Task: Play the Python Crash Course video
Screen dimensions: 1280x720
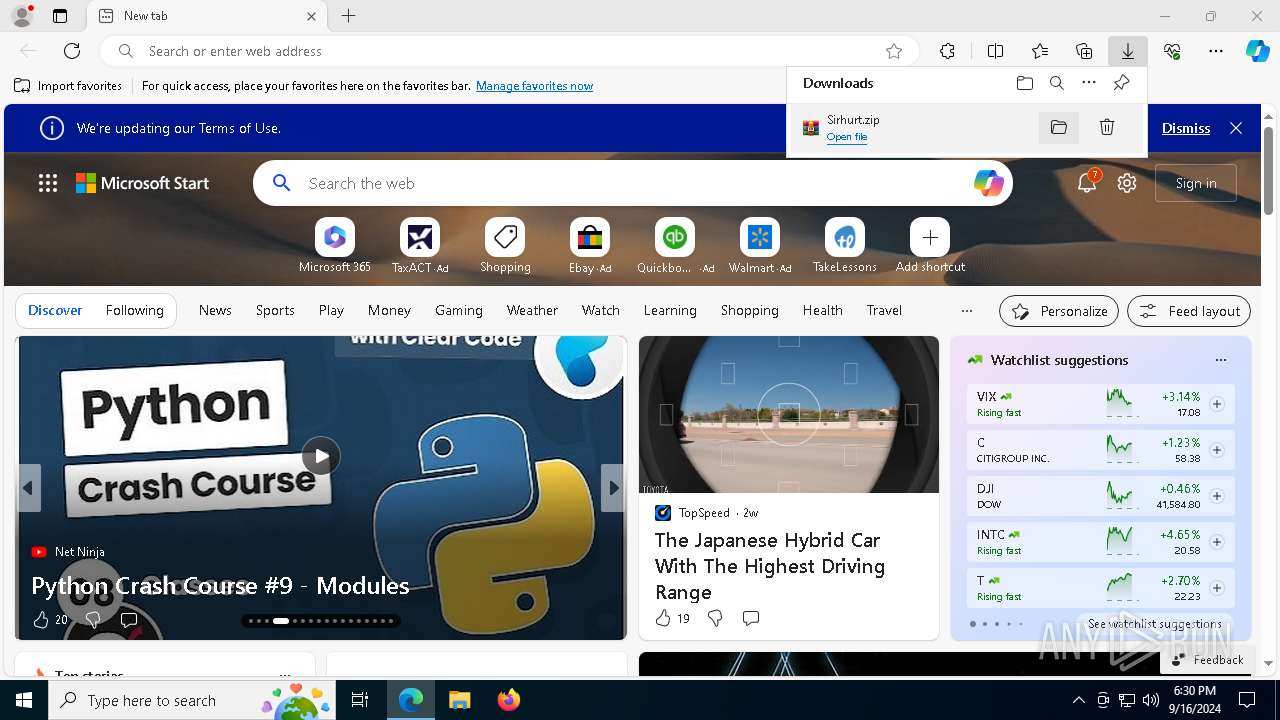Action: [x=321, y=456]
